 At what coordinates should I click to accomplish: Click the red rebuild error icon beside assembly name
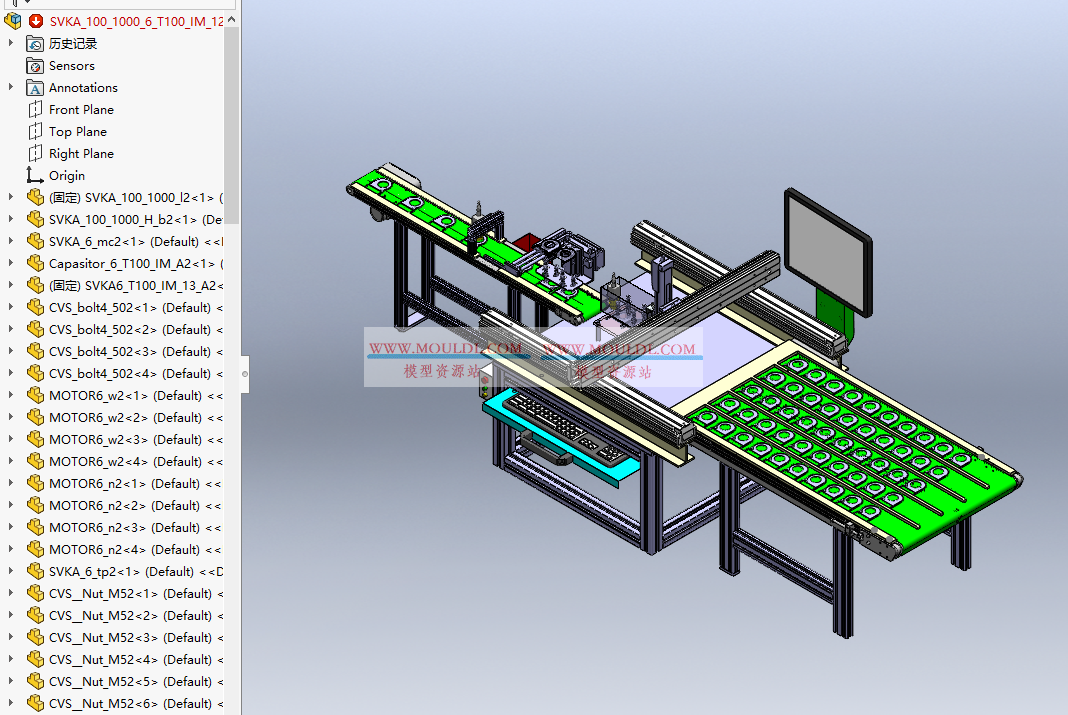pos(36,21)
